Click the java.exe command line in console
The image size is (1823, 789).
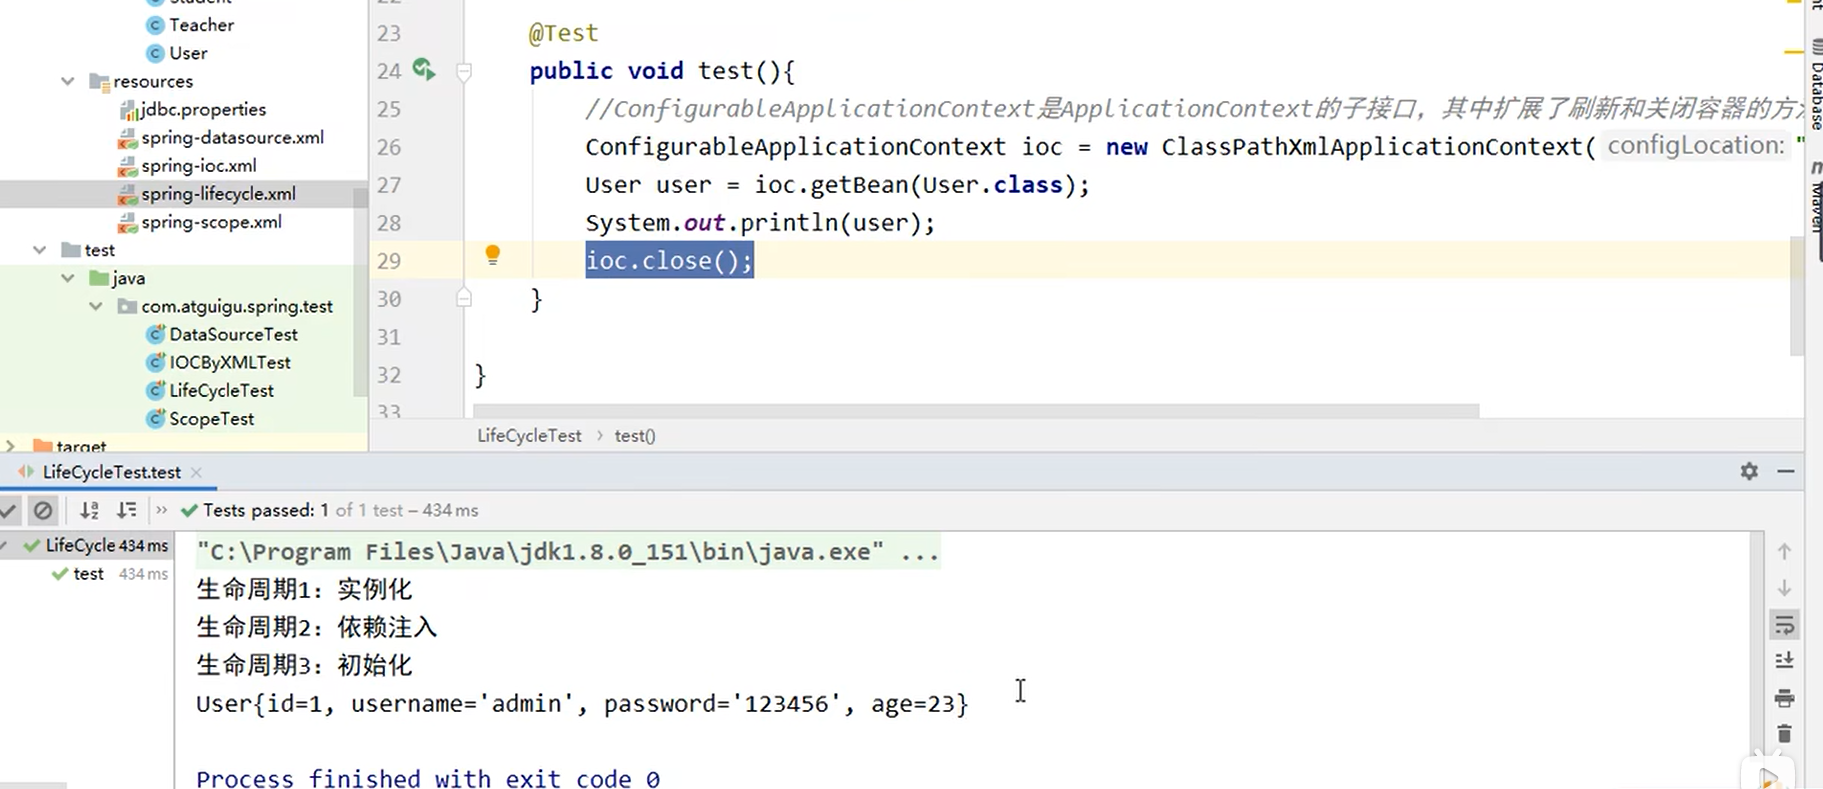click(568, 552)
